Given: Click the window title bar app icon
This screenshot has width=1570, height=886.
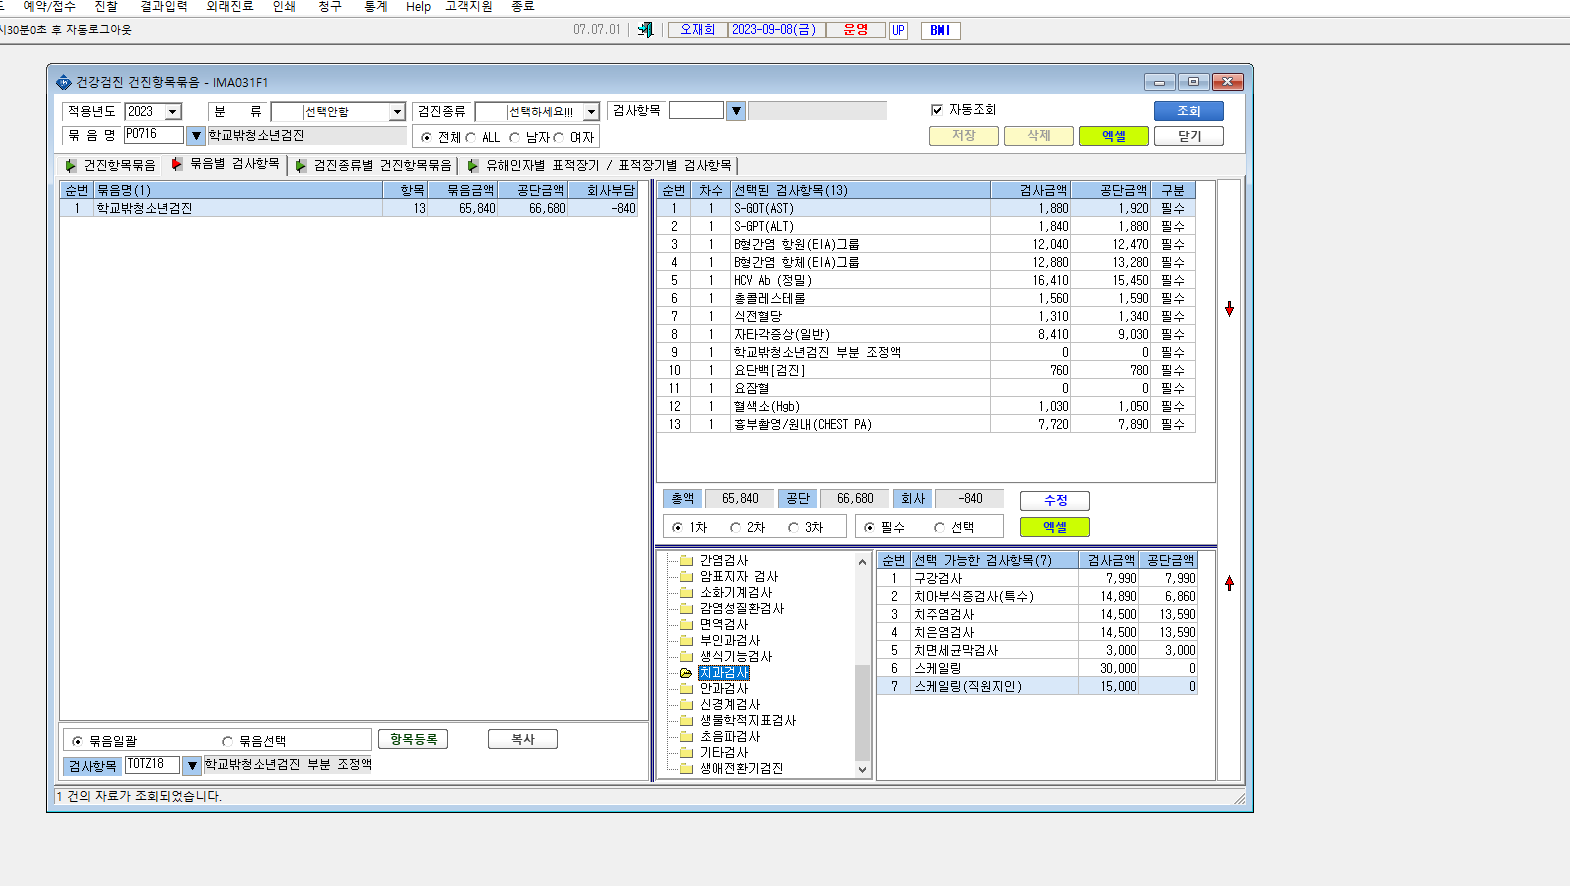Looking at the screenshot, I should 64,82.
